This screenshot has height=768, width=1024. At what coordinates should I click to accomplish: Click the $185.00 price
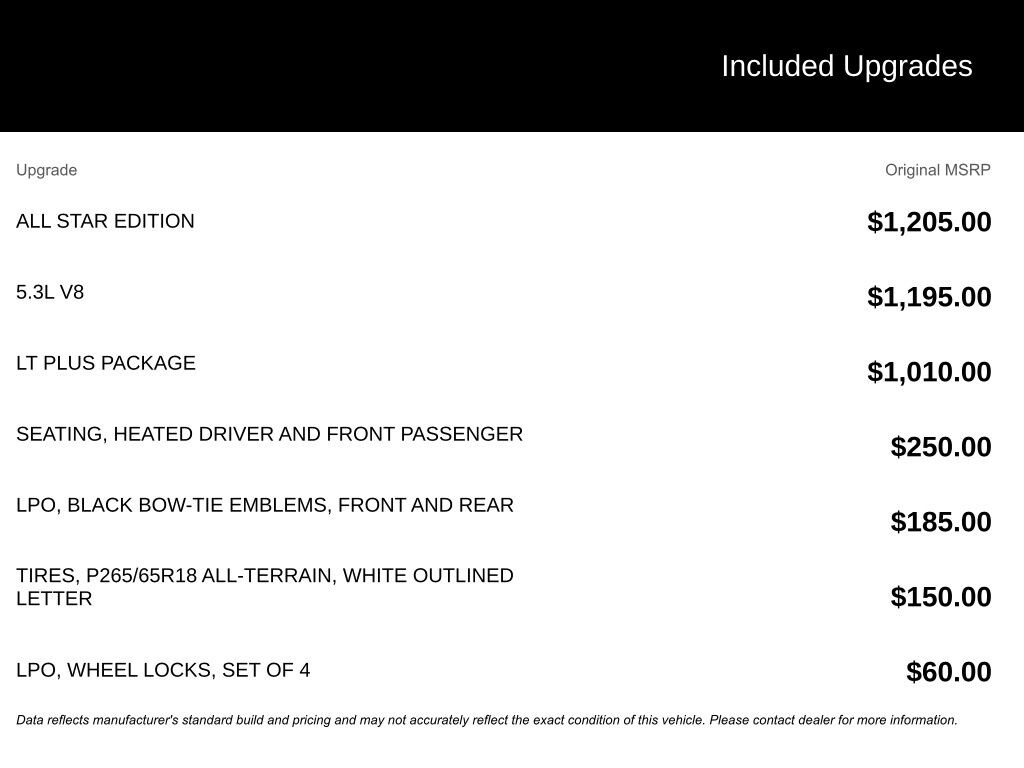pyautogui.click(x=941, y=522)
